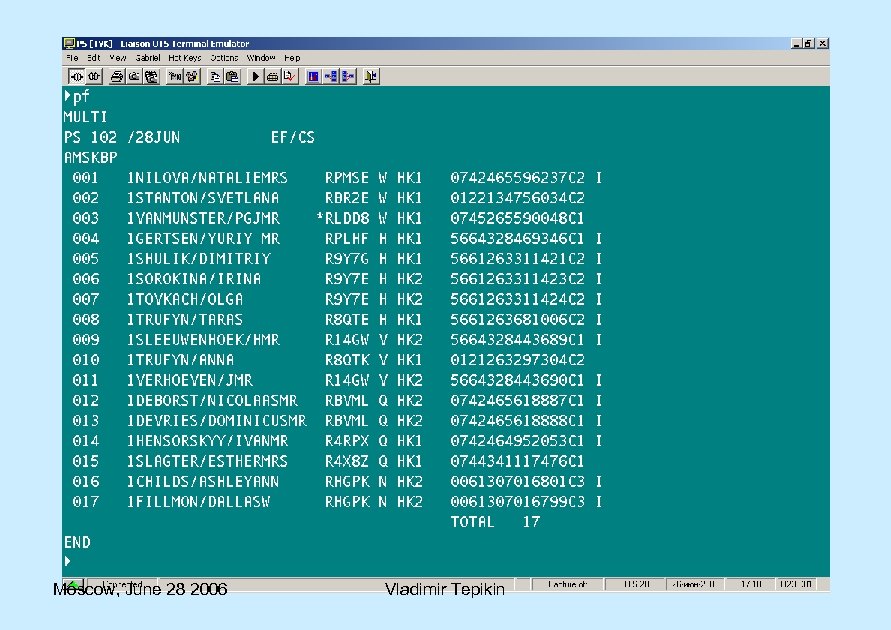This screenshot has width=891, height=630.
Task: Click the connect plug toolbar icon
Action: click(x=76, y=76)
